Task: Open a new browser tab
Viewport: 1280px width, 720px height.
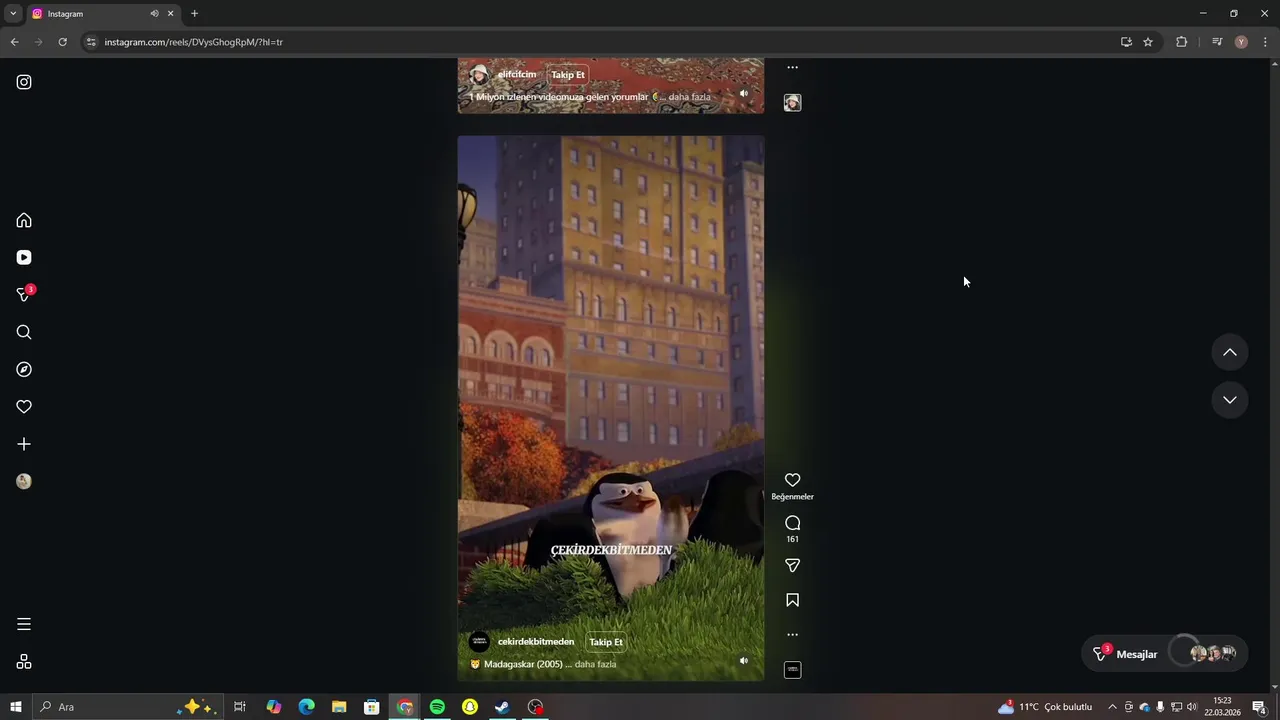Action: click(x=194, y=14)
